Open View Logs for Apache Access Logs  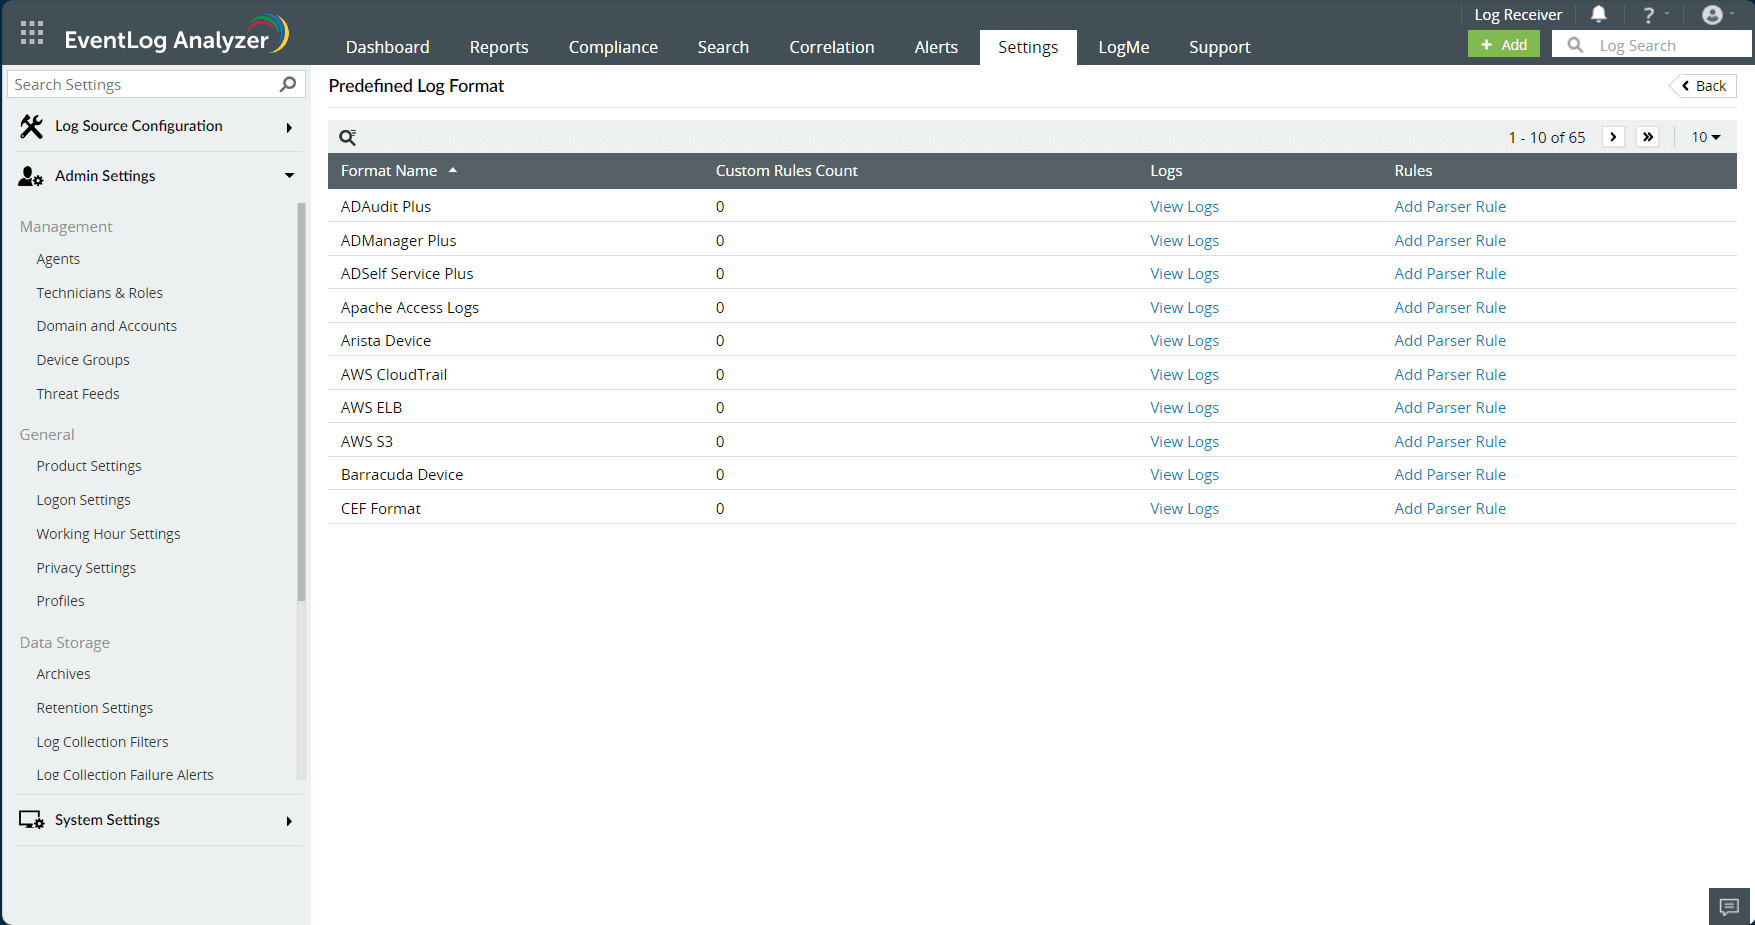click(1184, 307)
